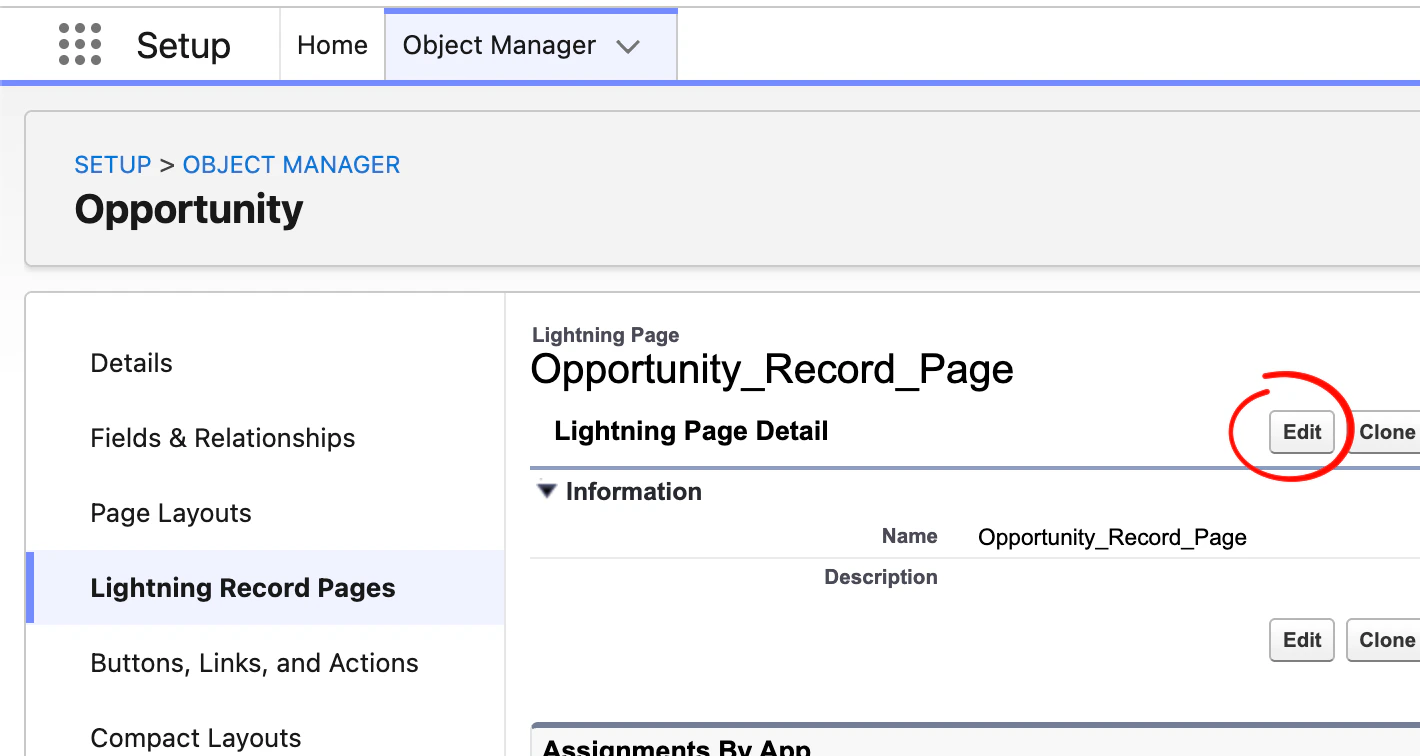Click the Clone button below Description
1420x756 pixels.
point(1385,640)
